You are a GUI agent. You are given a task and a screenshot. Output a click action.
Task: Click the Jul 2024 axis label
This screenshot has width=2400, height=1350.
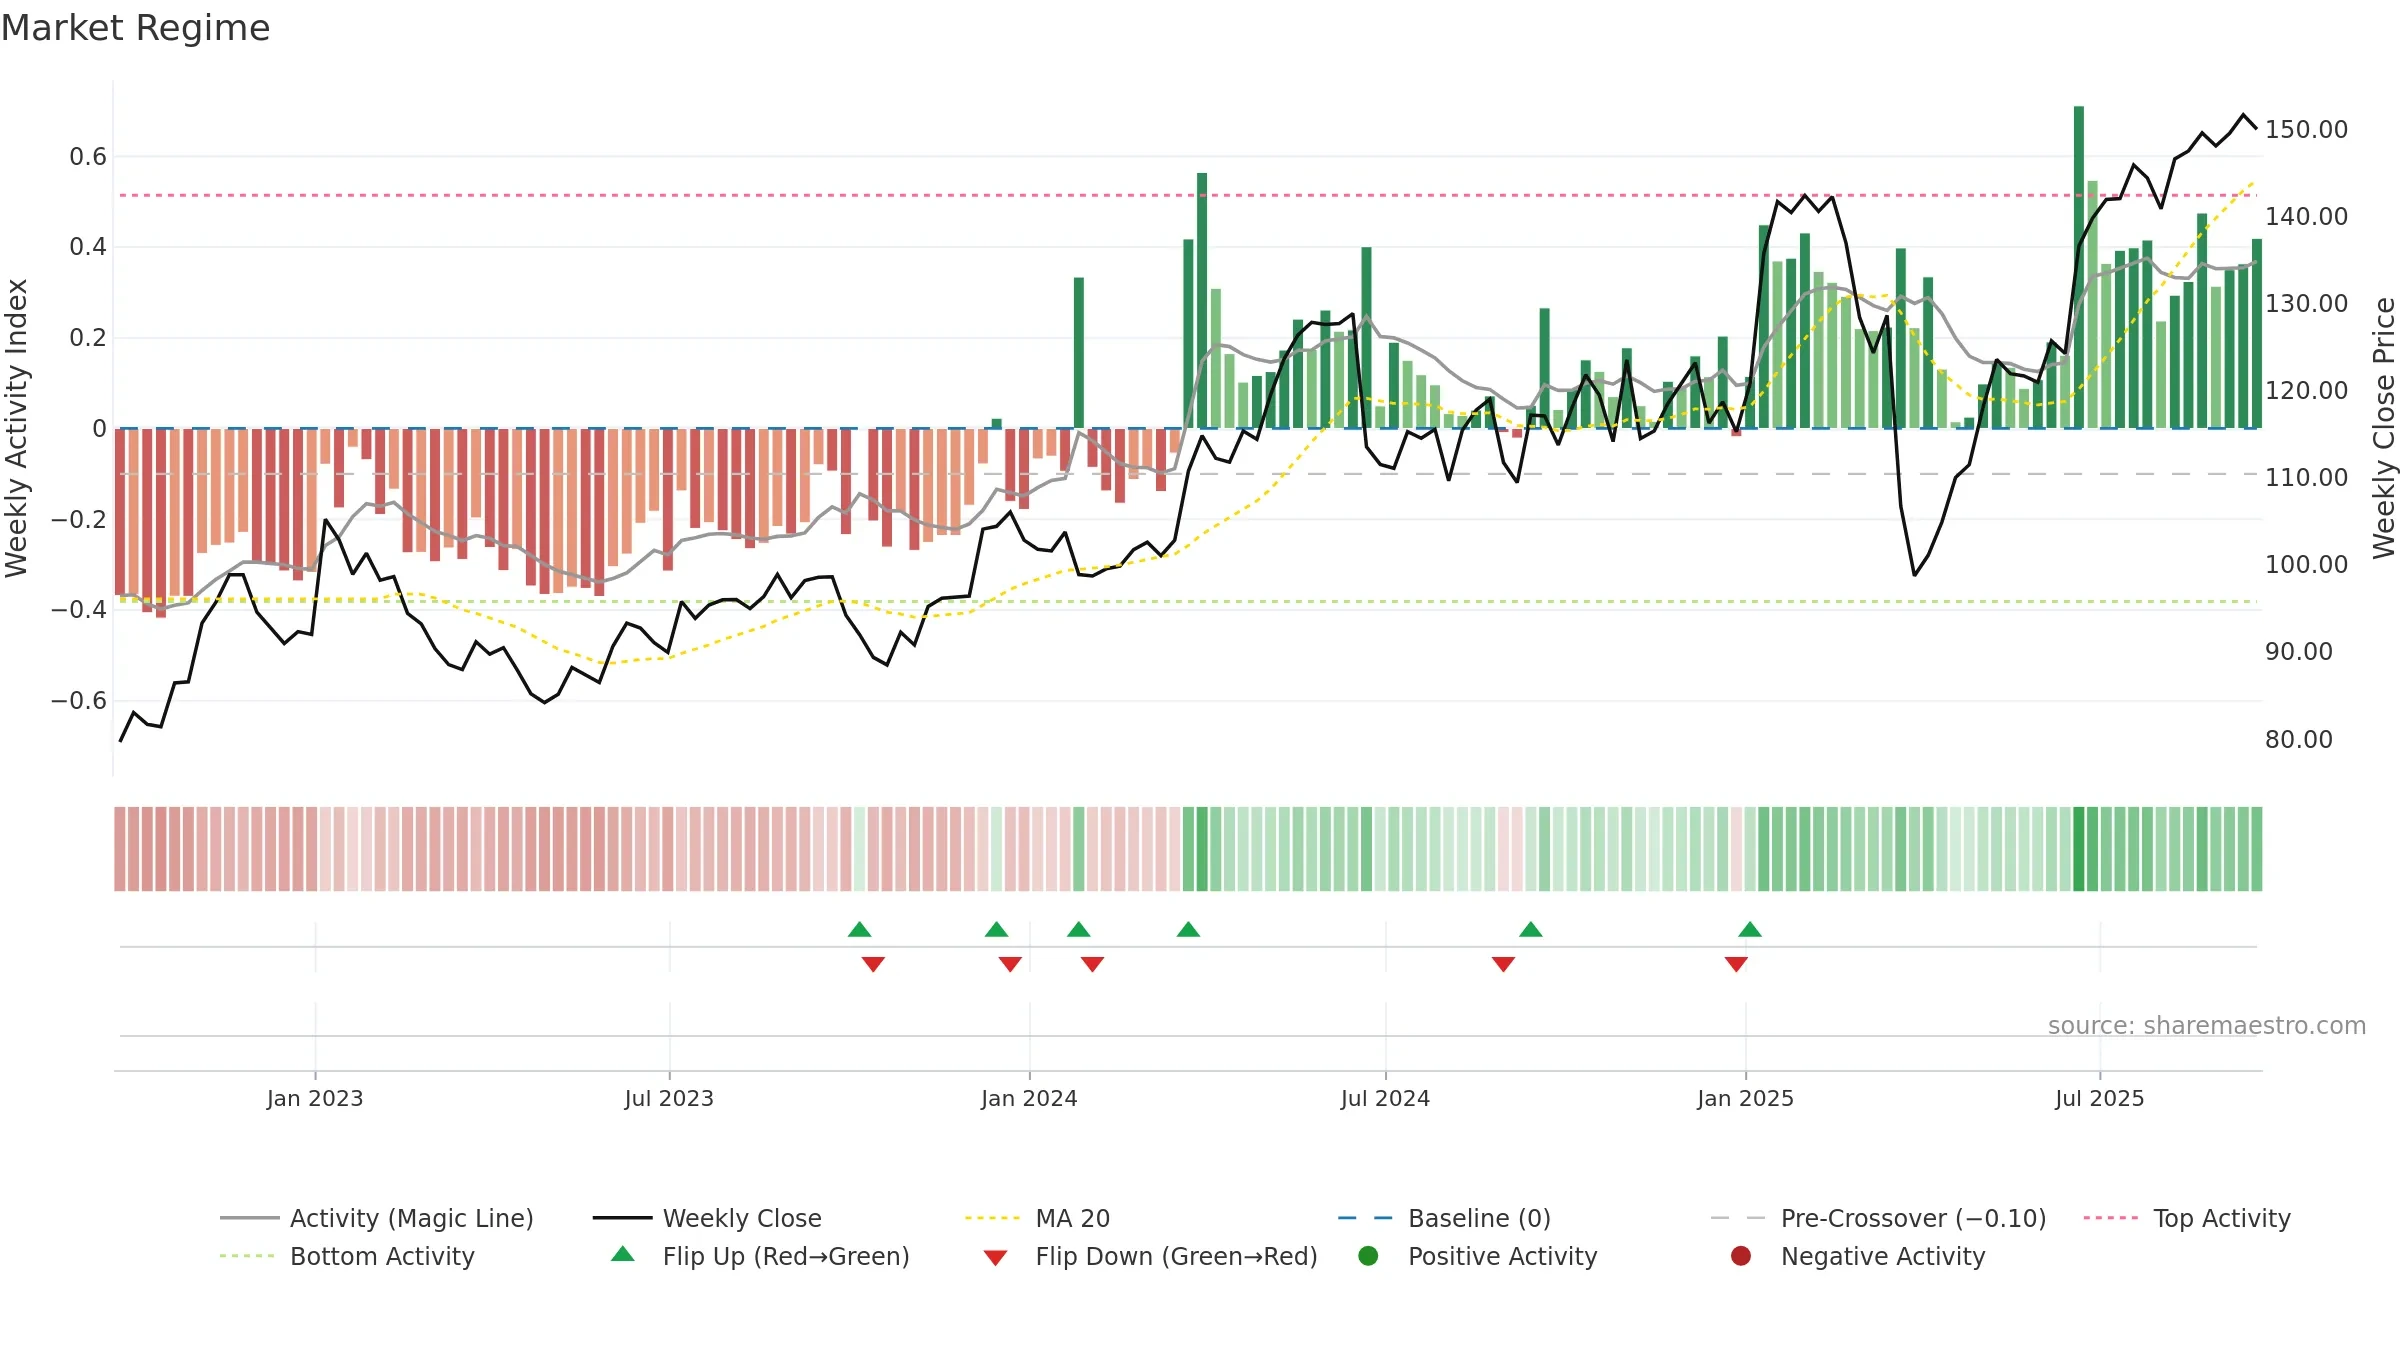1385,1099
